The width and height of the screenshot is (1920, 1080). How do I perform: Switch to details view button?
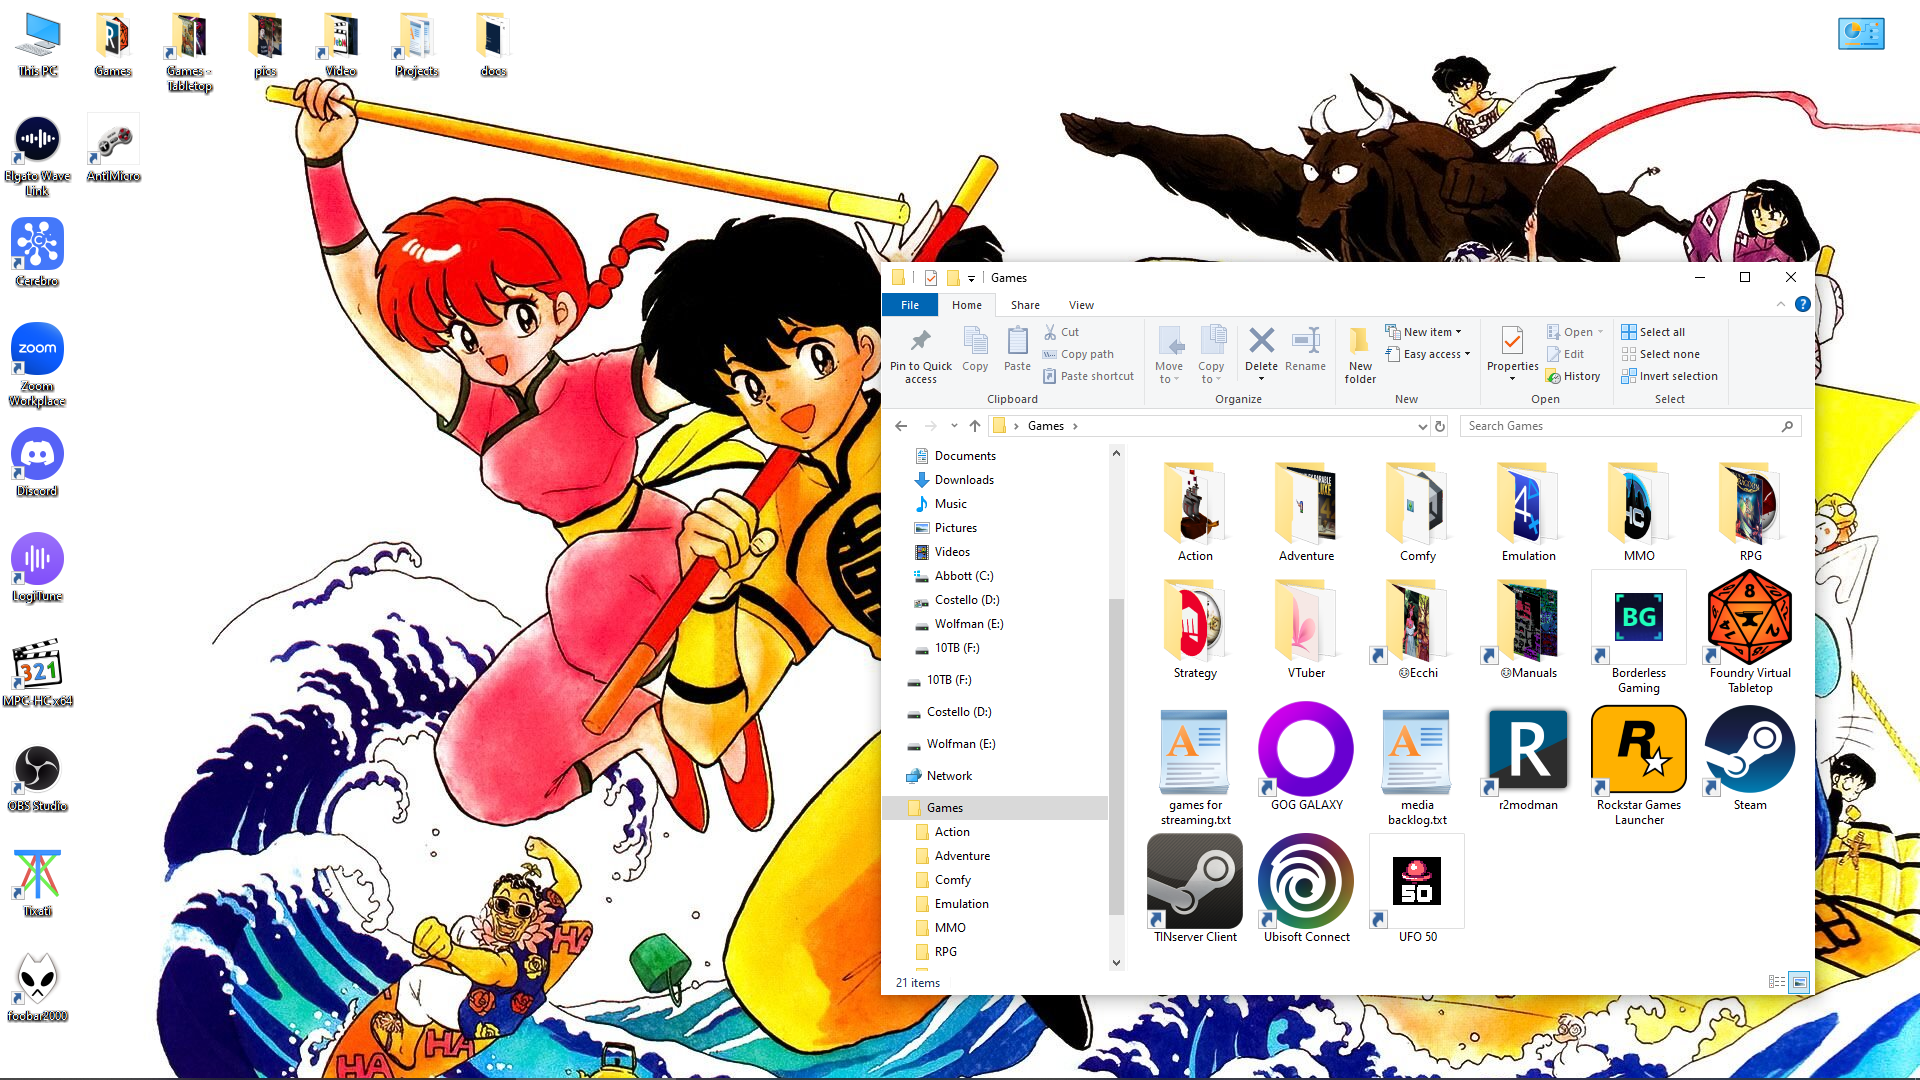[x=1777, y=982]
